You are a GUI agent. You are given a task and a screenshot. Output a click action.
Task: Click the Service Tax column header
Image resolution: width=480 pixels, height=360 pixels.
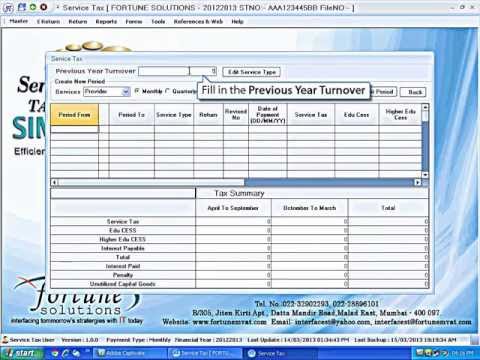coord(311,115)
